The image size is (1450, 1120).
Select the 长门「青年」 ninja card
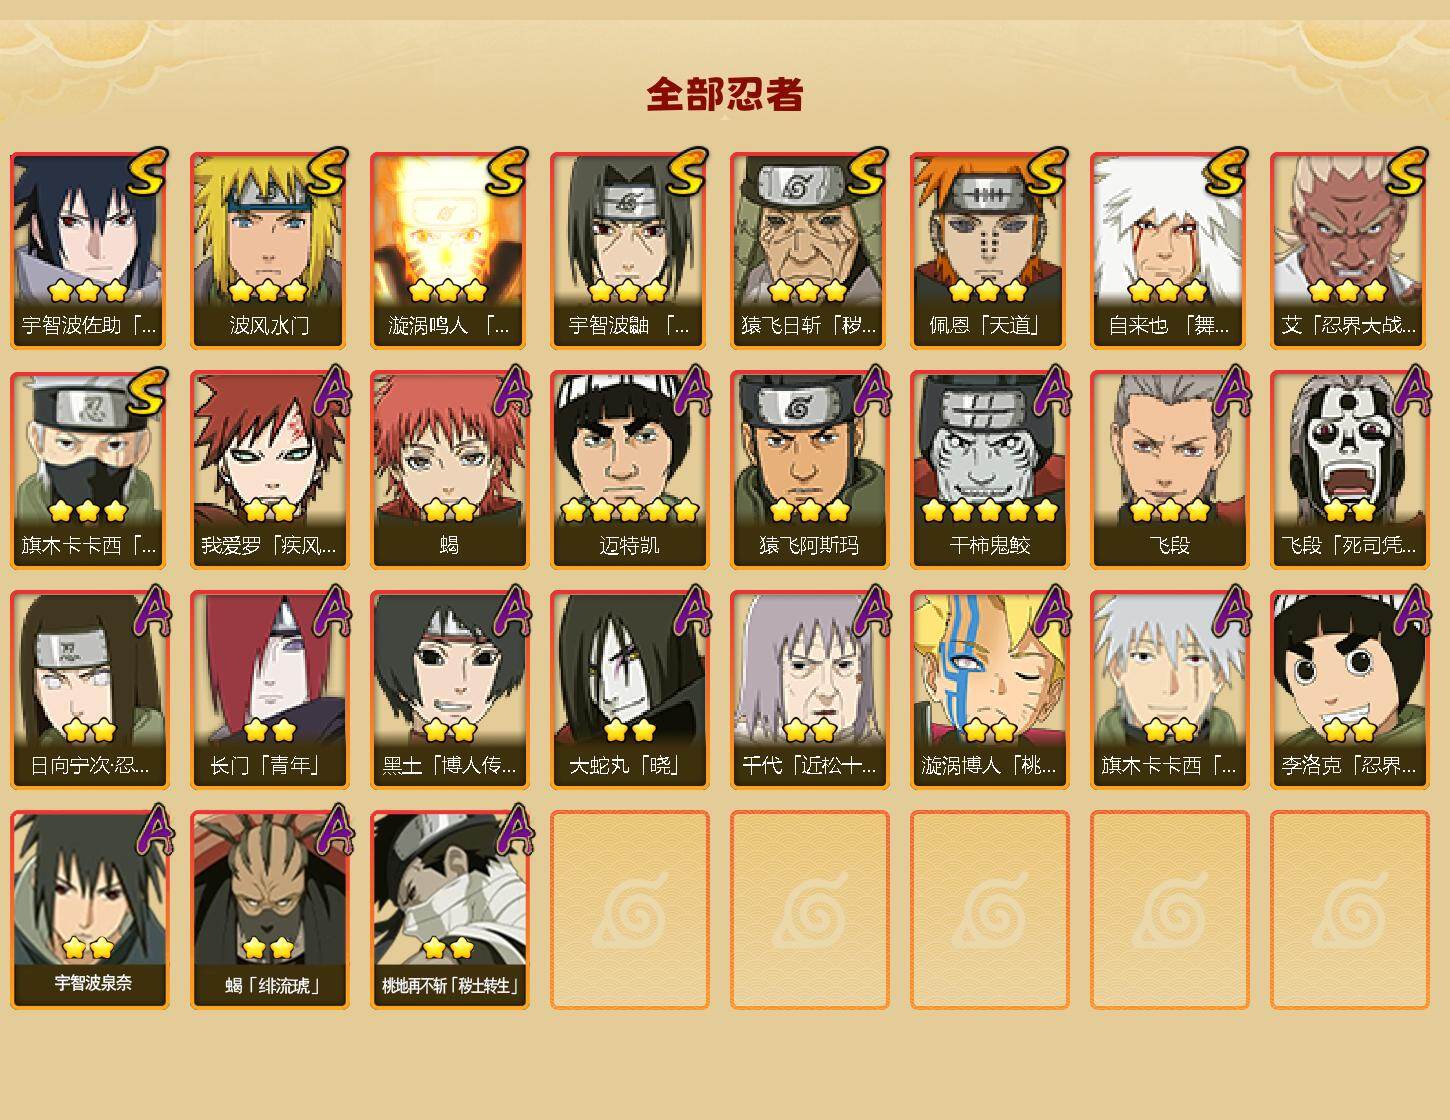270,690
